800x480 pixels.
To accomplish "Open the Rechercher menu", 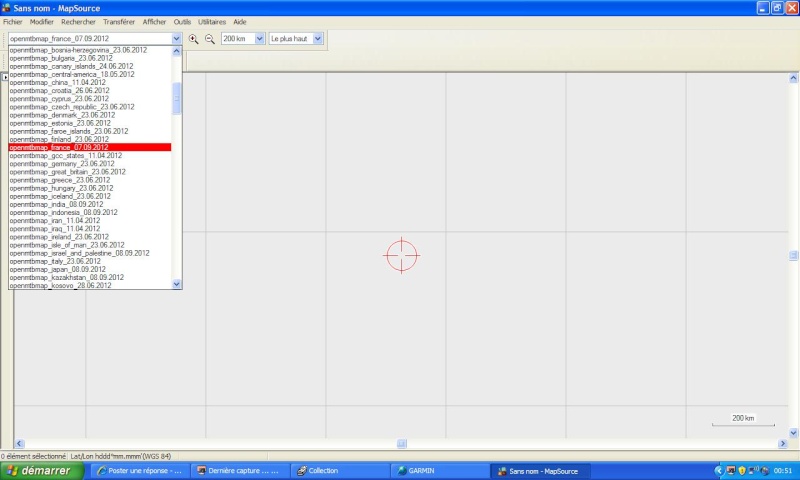I will tap(78, 22).
